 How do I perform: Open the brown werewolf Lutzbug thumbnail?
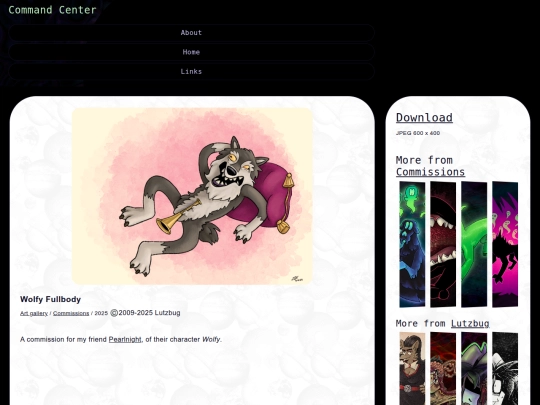point(412,368)
